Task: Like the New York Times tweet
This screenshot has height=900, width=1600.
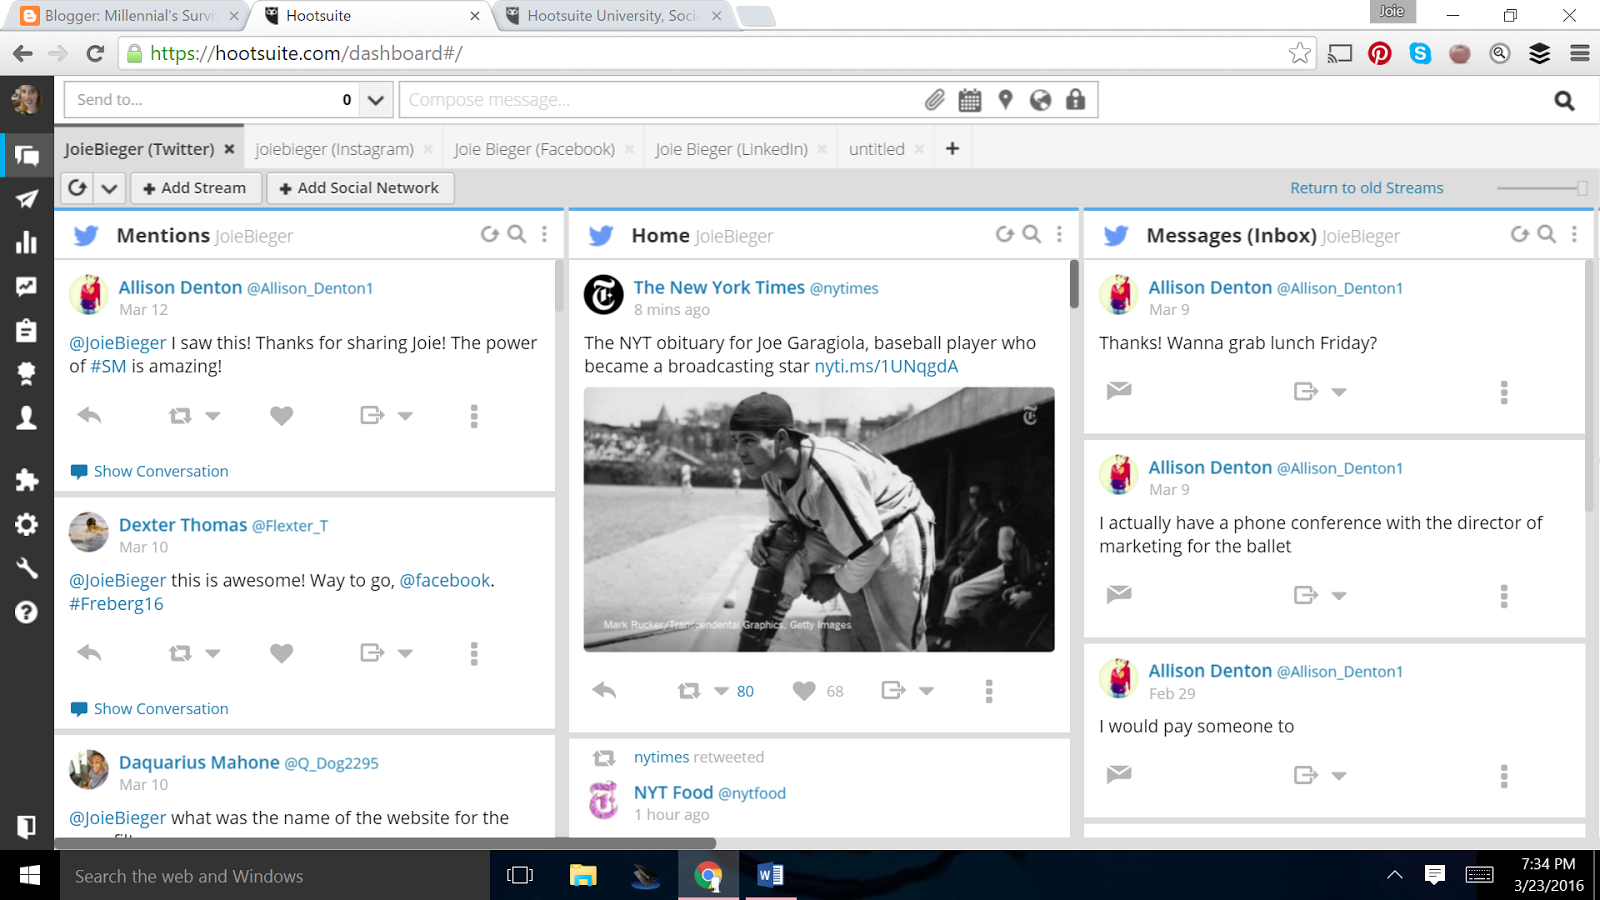Action: coord(804,691)
